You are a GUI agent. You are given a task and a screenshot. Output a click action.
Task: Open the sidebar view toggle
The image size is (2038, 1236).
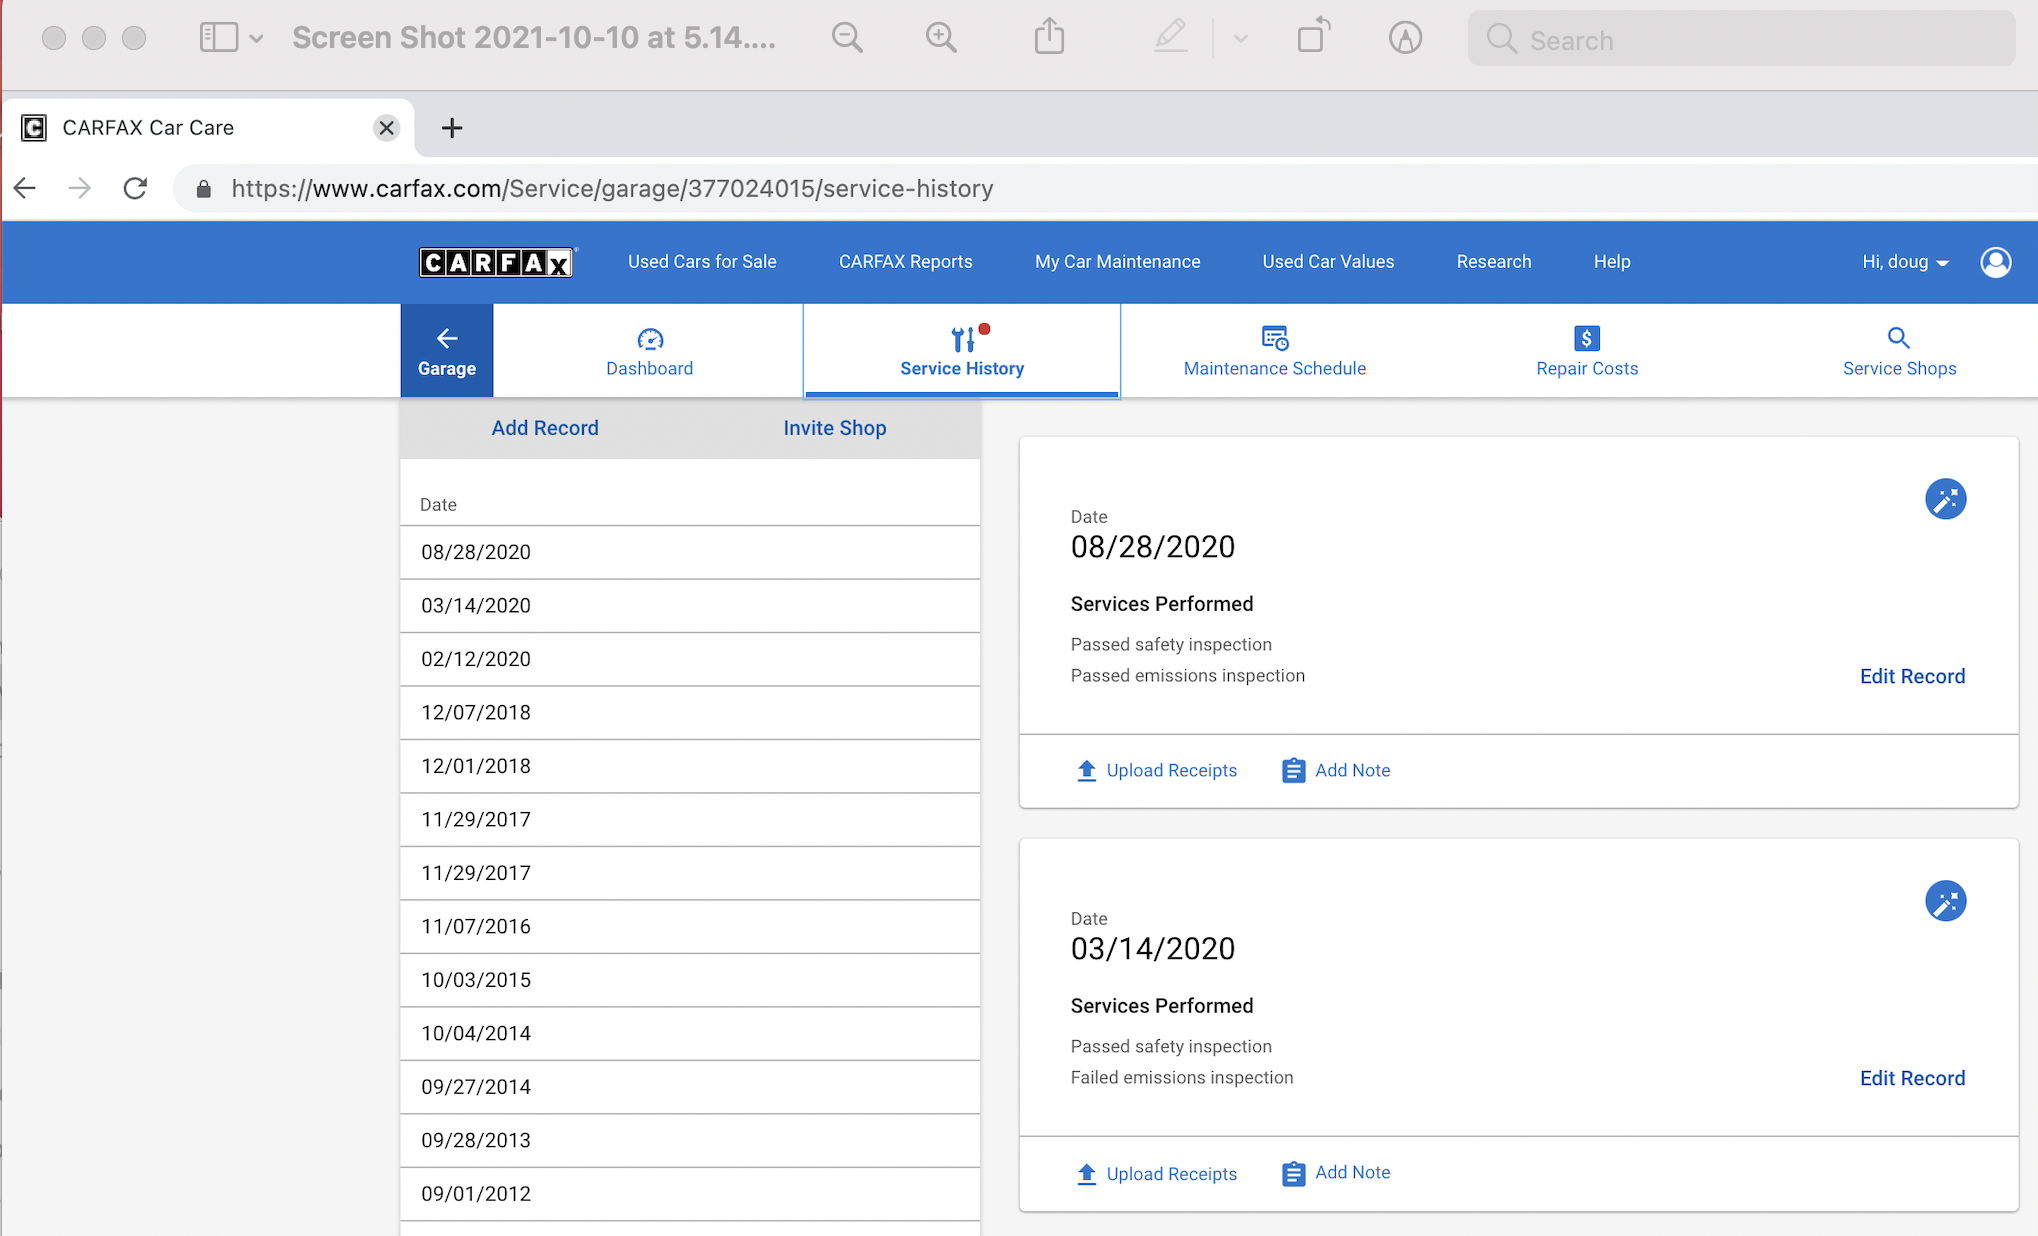[x=219, y=38]
